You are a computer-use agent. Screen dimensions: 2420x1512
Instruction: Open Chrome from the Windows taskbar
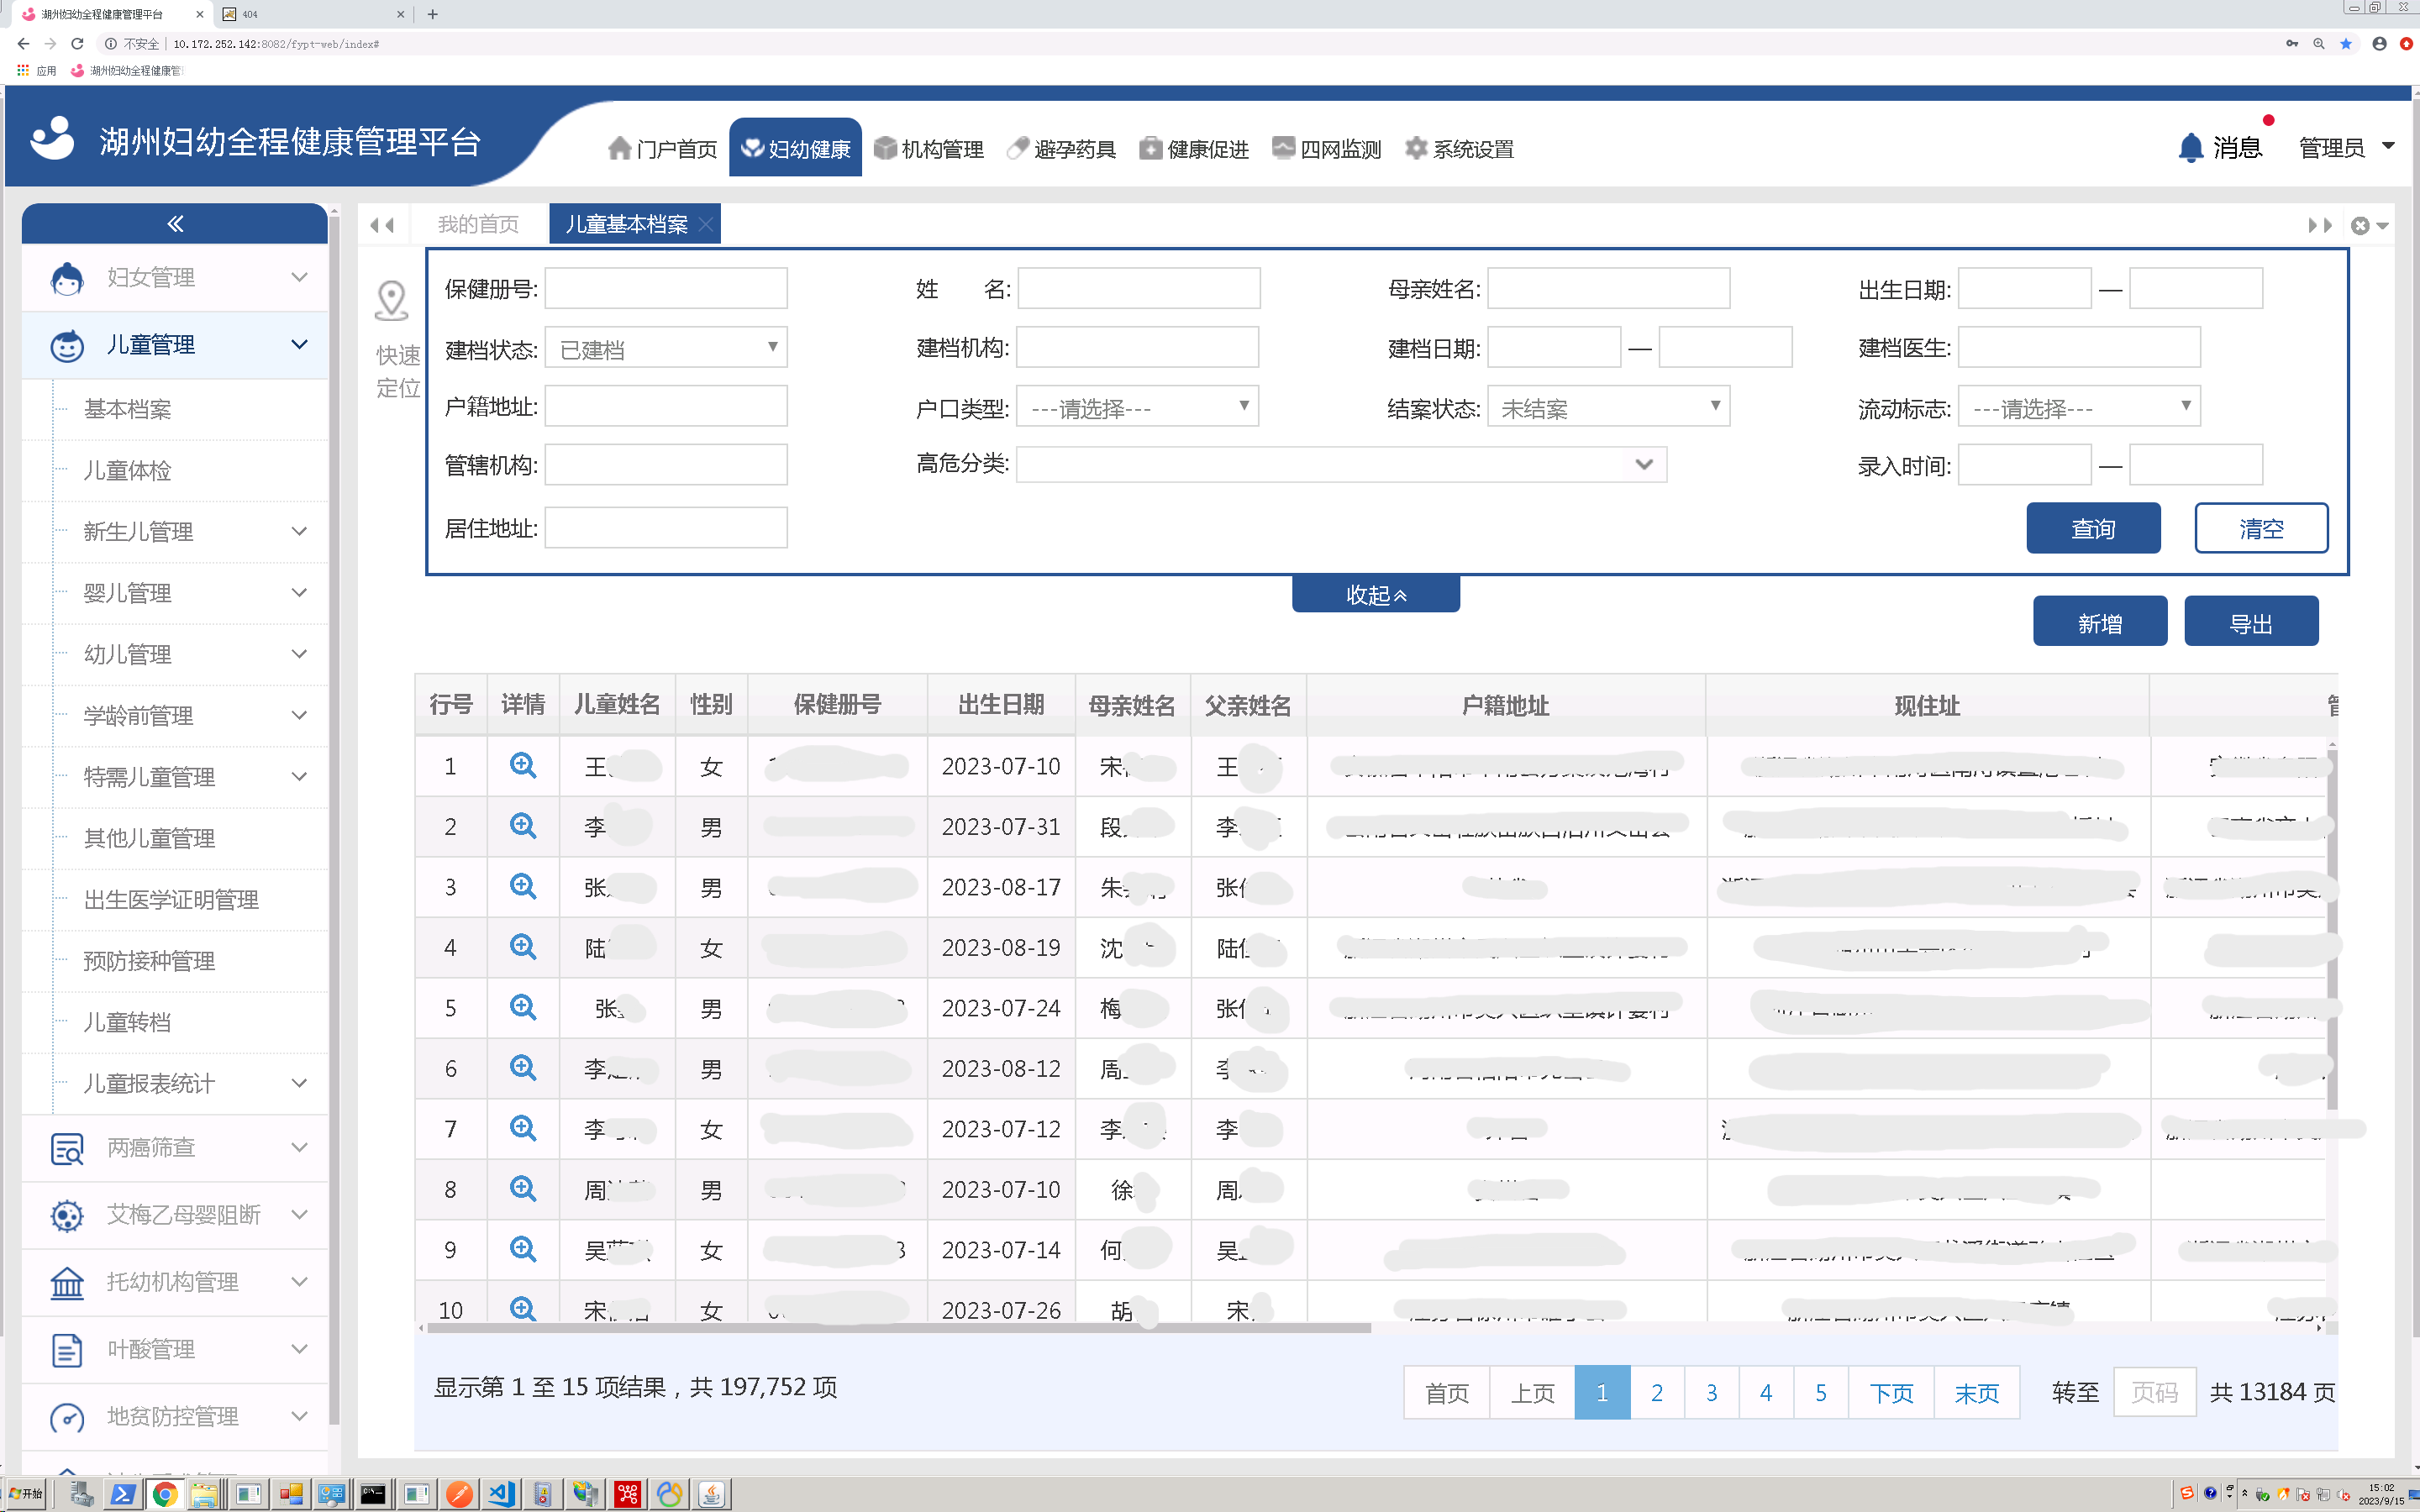[x=164, y=1494]
